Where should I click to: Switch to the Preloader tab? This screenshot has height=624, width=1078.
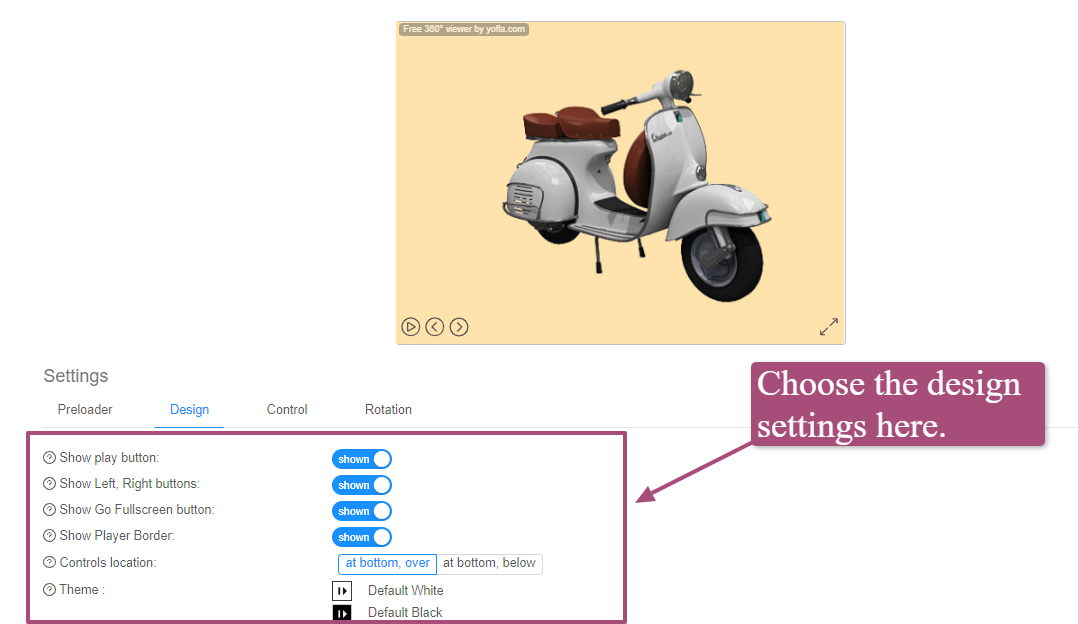[85, 410]
